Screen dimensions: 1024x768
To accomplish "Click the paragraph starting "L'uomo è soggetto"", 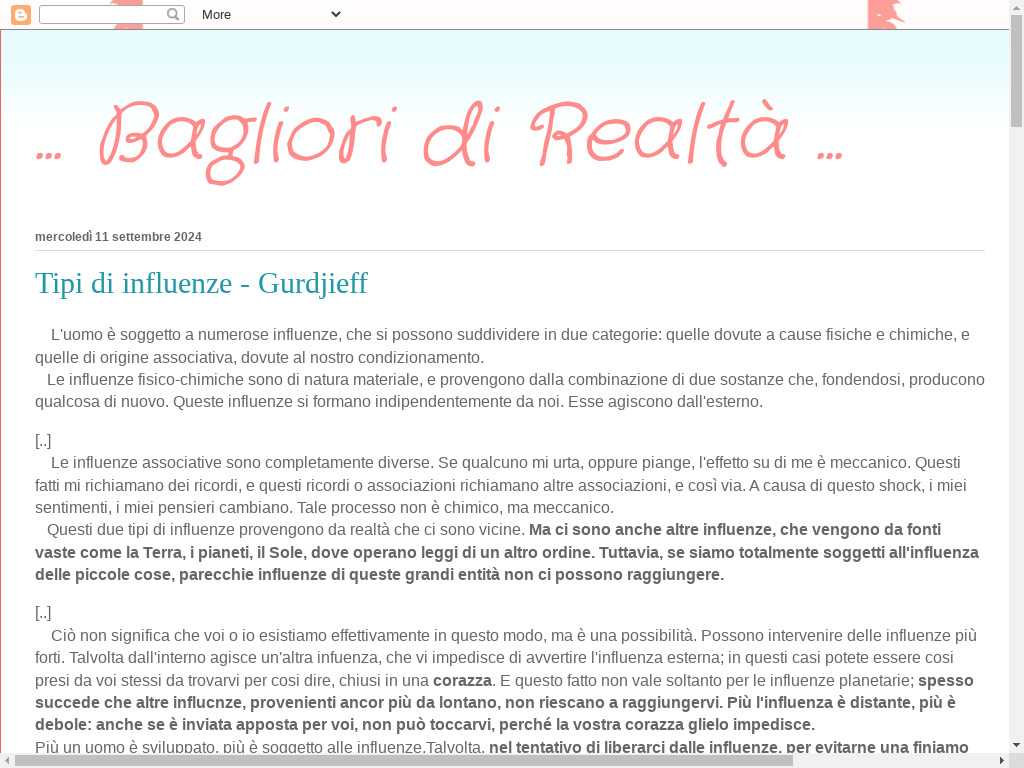I will (x=502, y=346).
